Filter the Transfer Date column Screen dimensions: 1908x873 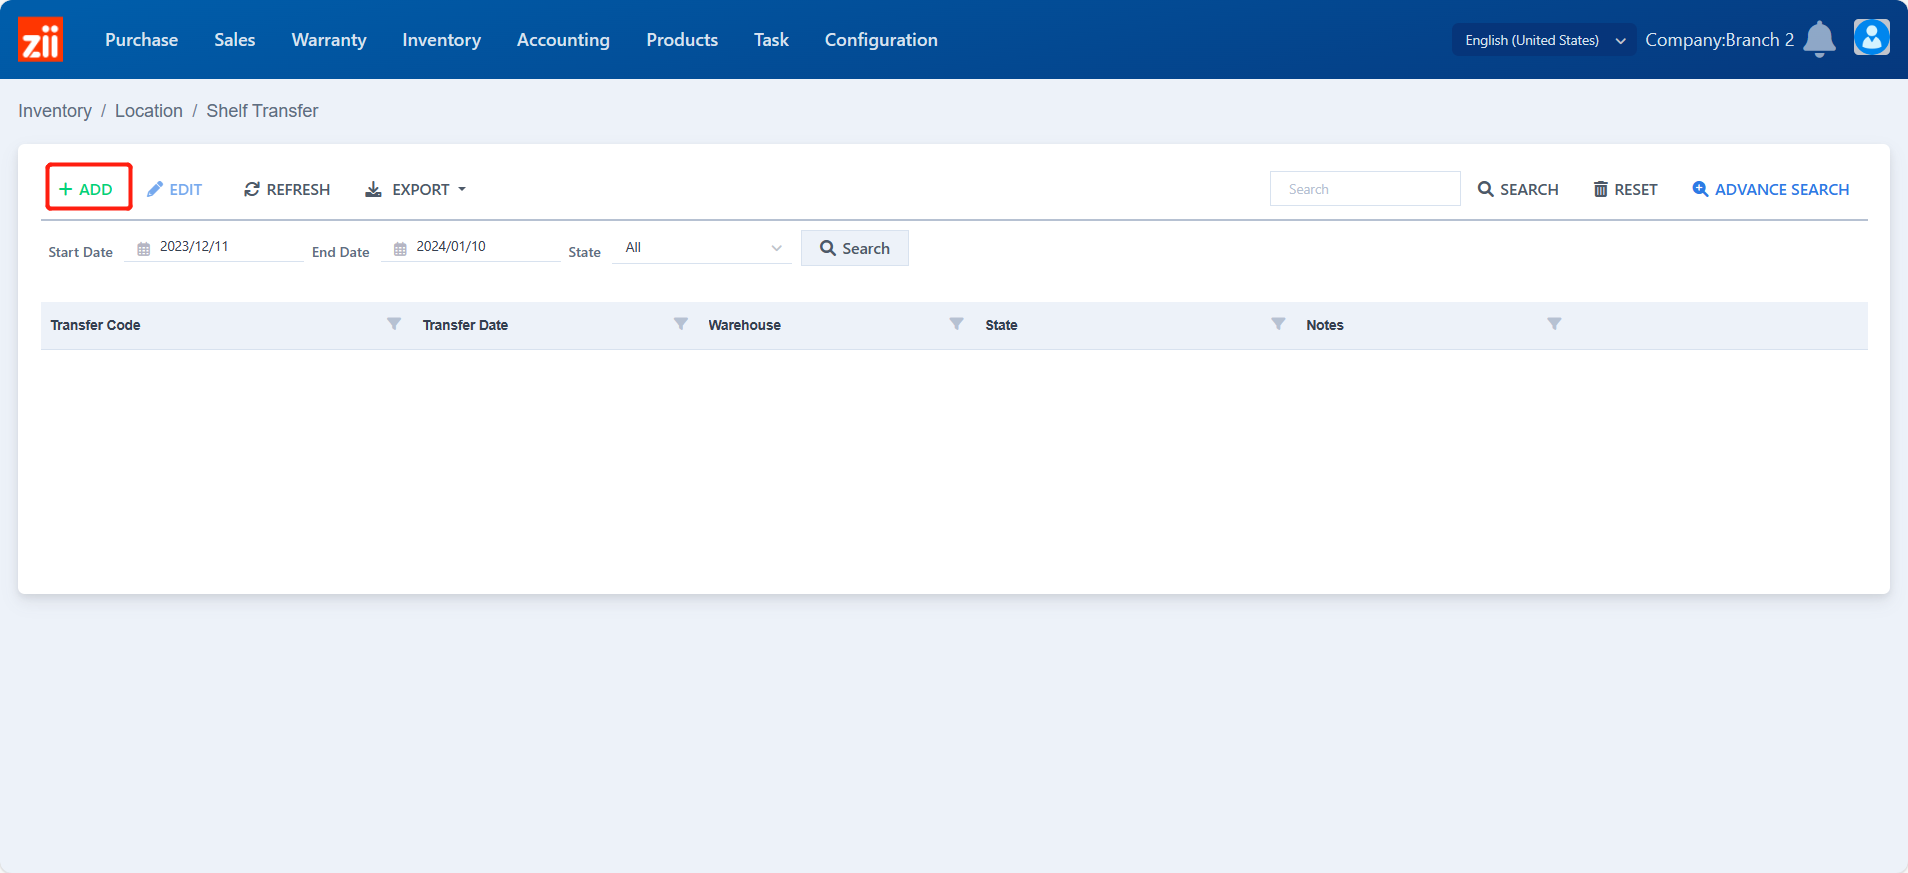(681, 324)
